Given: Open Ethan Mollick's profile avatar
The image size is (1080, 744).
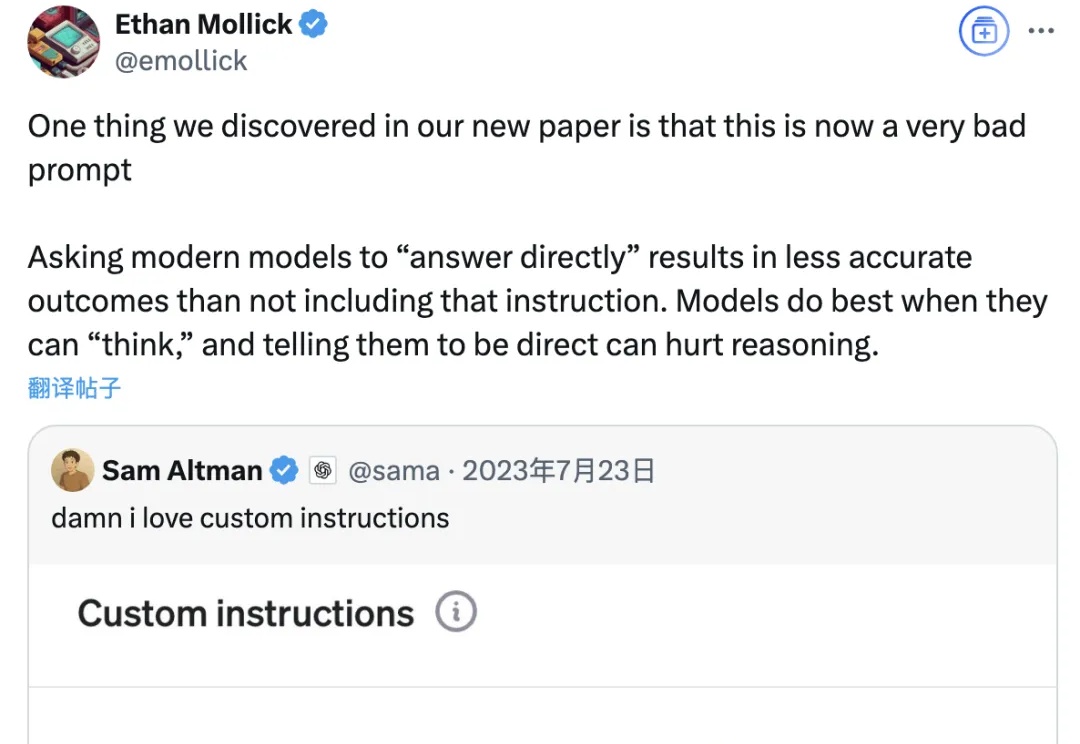Looking at the screenshot, I should [63, 42].
